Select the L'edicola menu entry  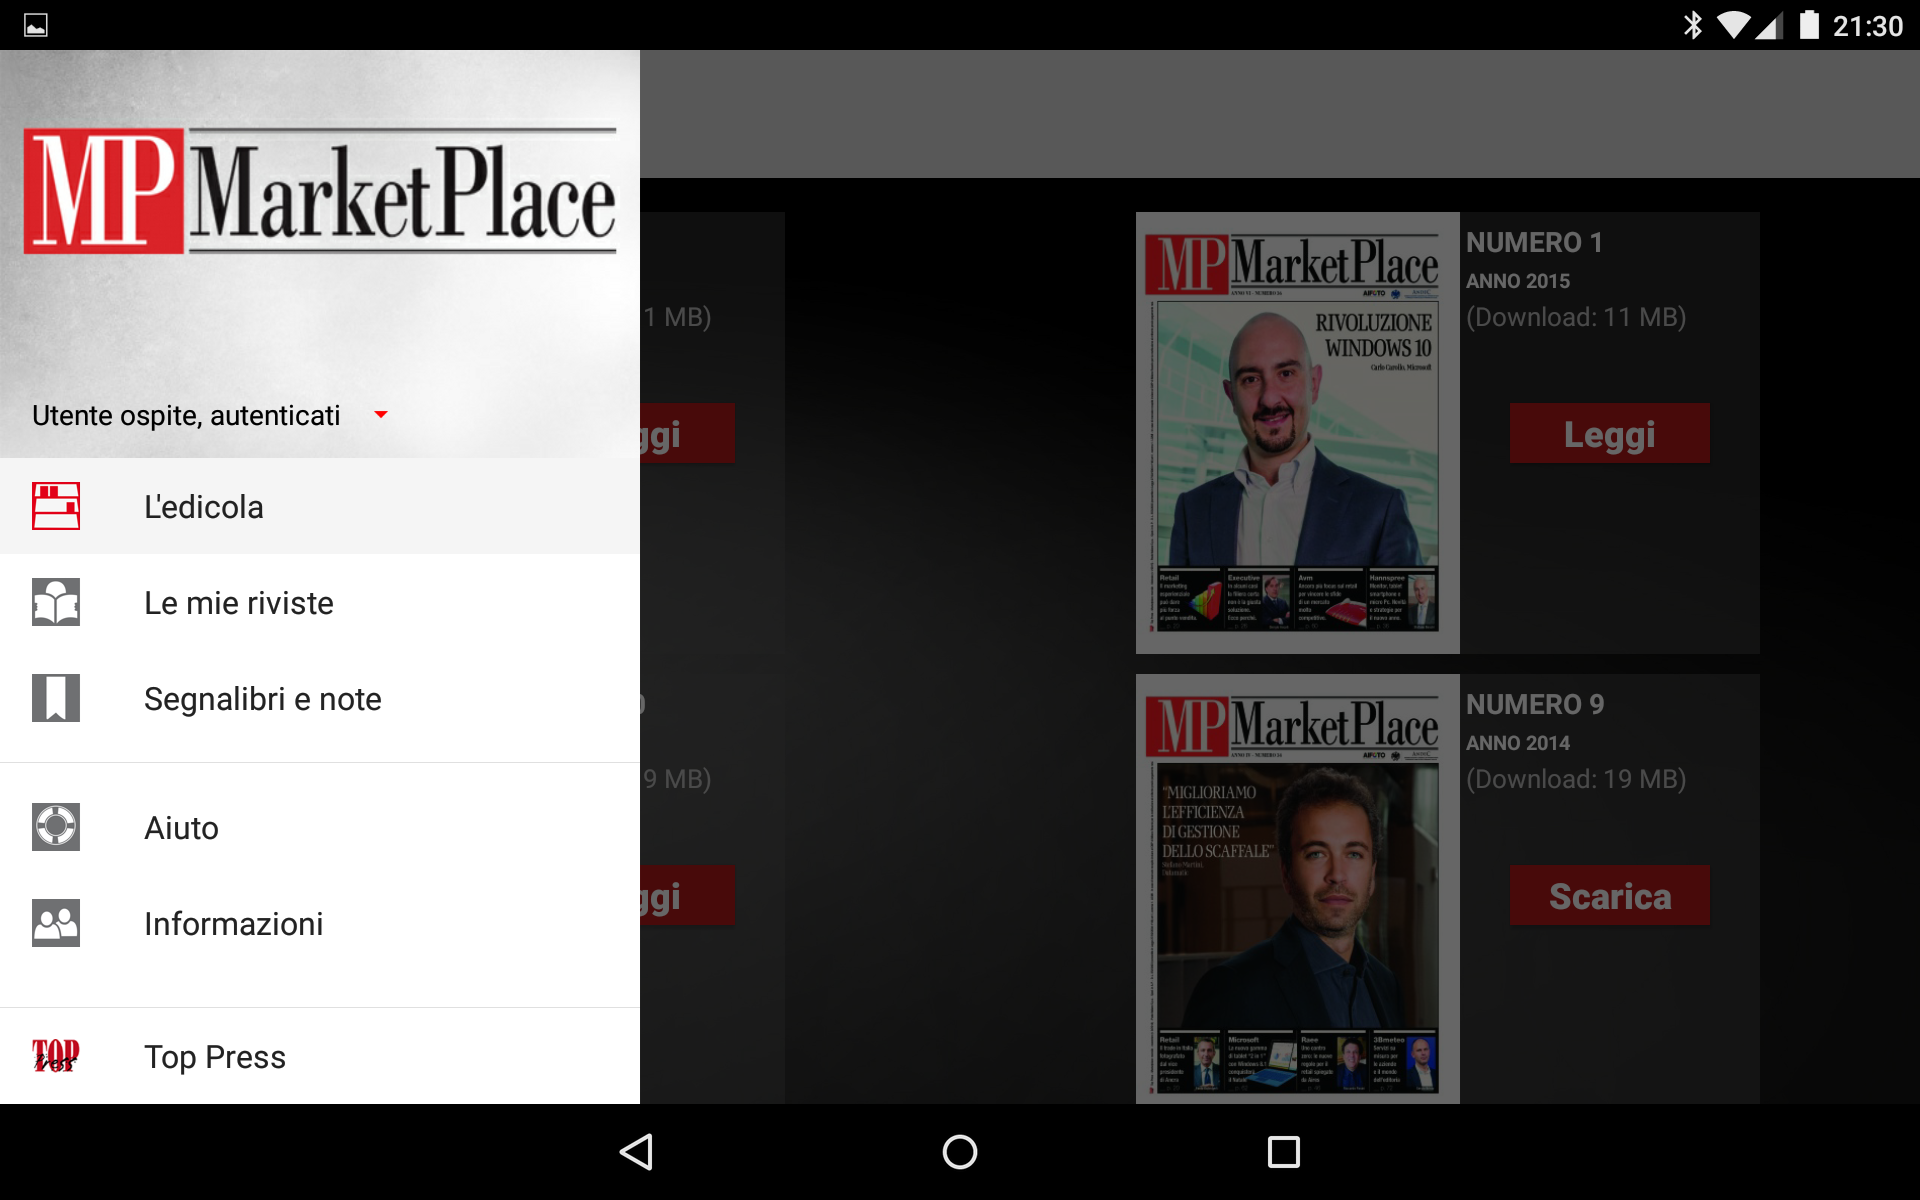click(204, 507)
